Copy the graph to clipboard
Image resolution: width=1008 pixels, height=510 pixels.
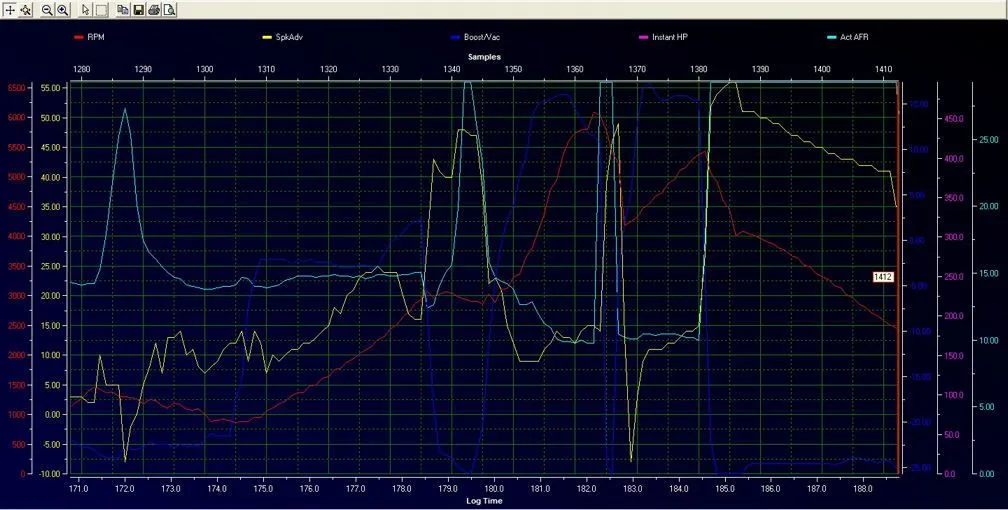(123, 10)
